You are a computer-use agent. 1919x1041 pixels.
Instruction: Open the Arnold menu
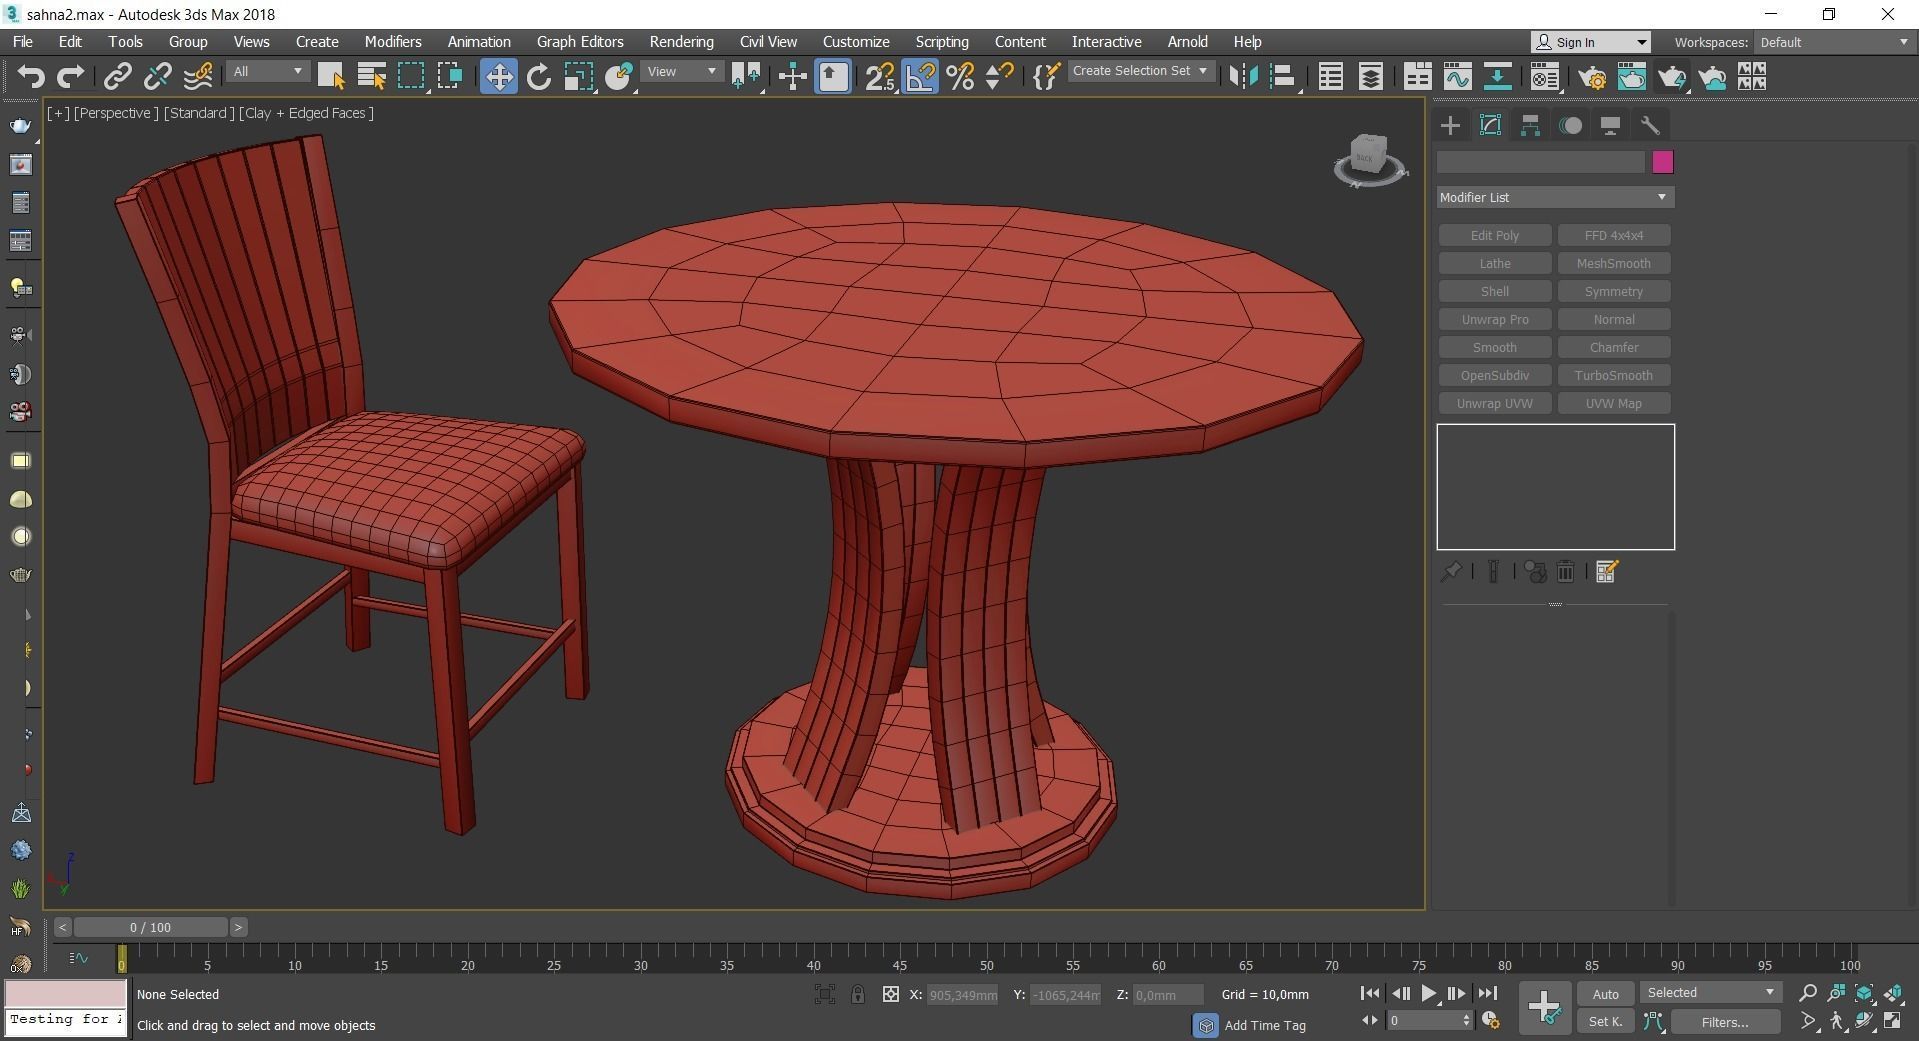[1187, 42]
